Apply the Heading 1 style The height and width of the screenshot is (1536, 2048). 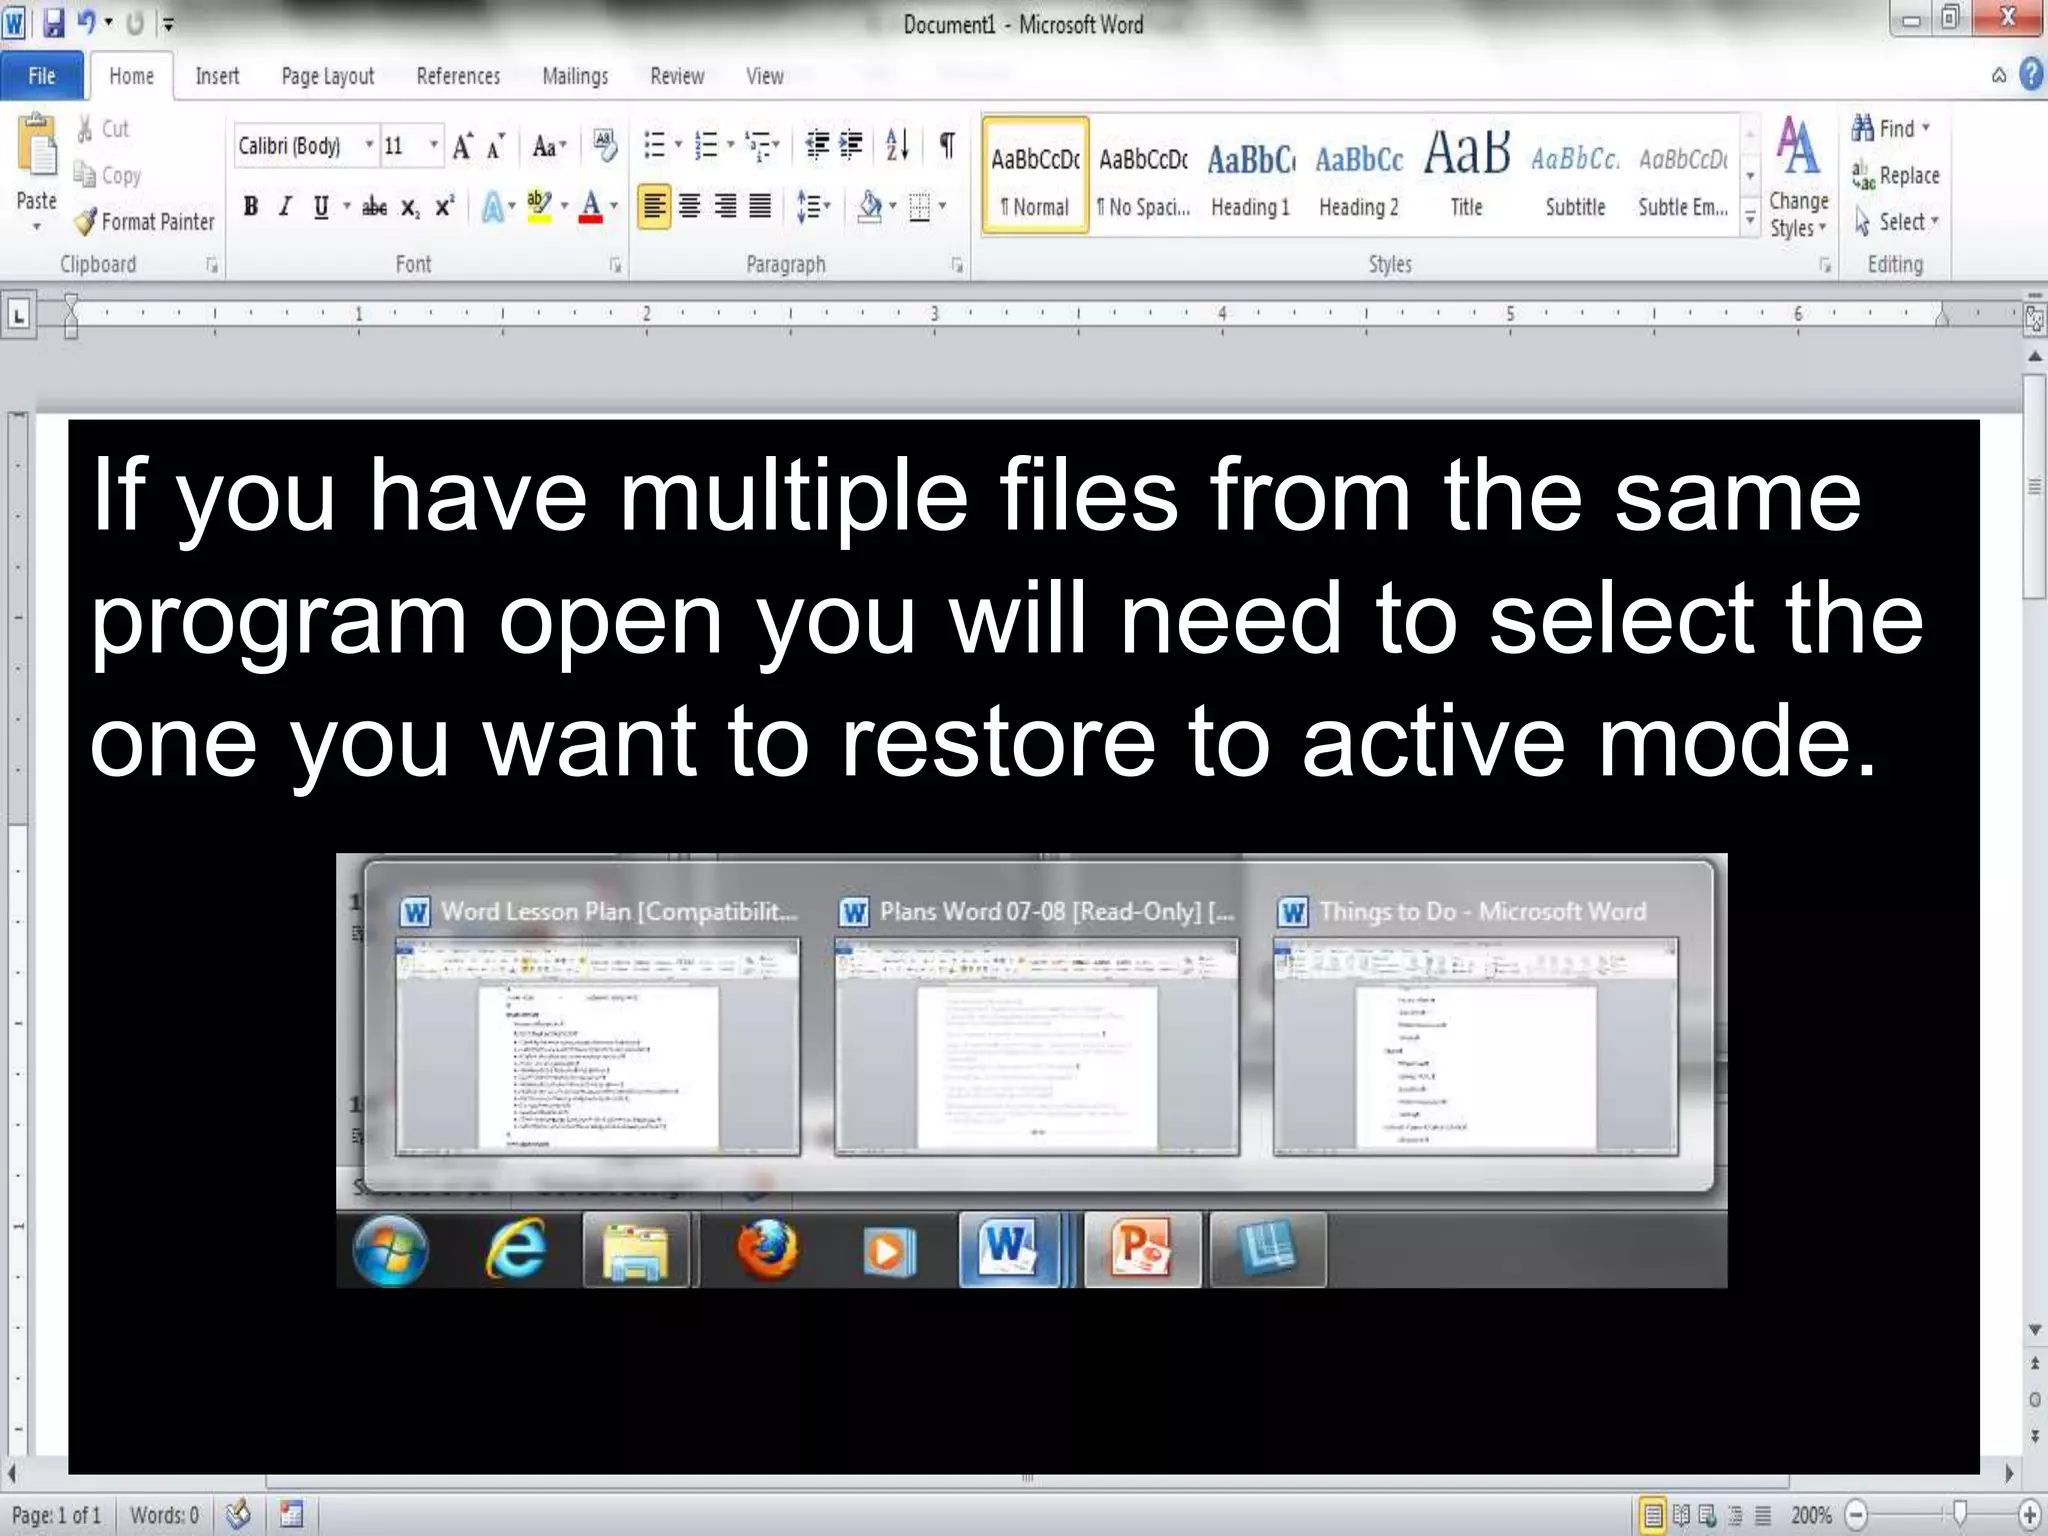pos(1250,178)
